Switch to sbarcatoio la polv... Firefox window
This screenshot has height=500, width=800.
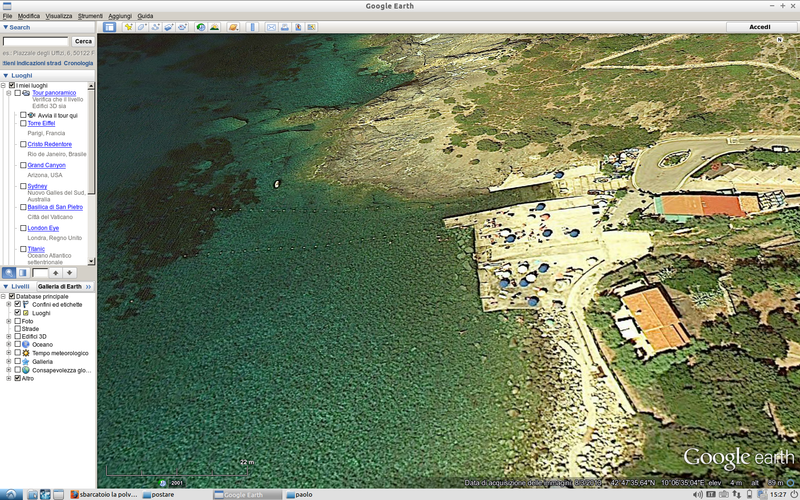tap(104, 494)
